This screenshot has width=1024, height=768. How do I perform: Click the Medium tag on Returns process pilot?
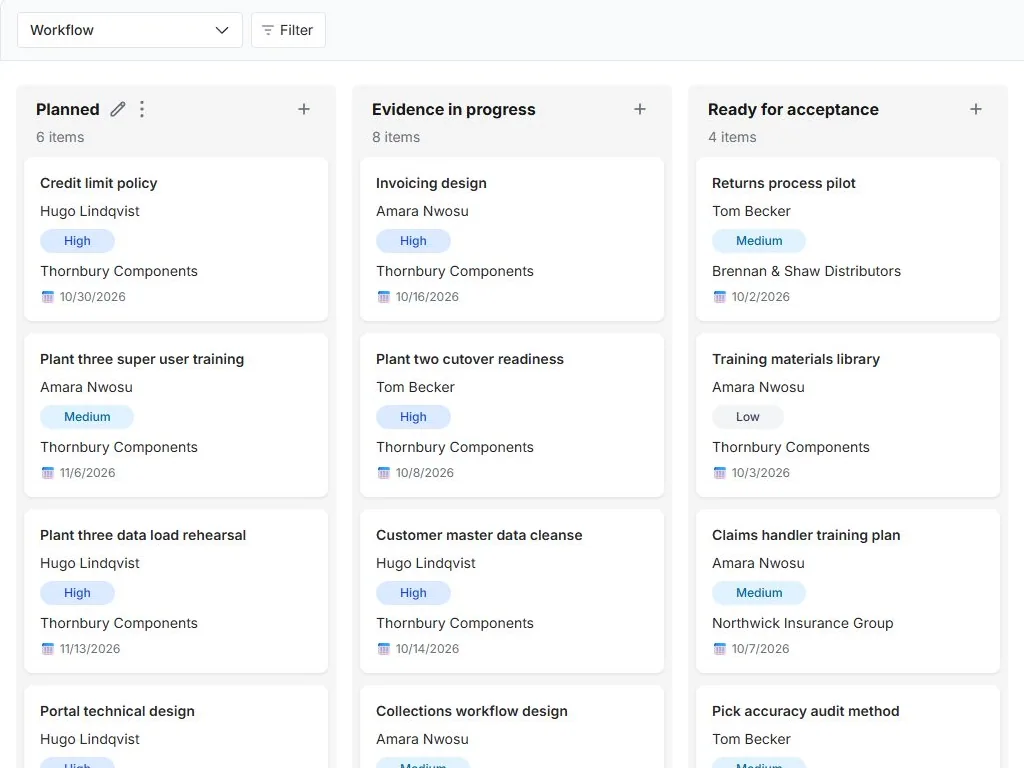(x=759, y=241)
